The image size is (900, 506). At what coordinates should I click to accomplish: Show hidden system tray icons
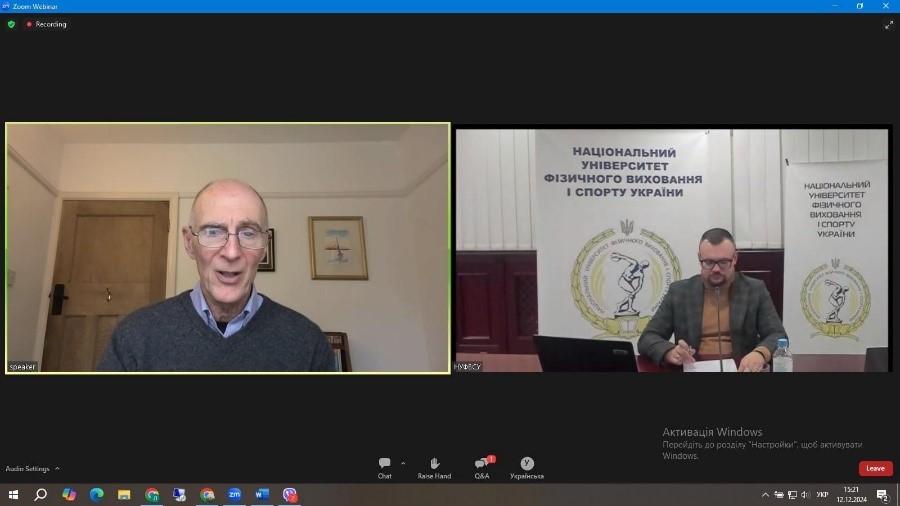[x=766, y=494]
